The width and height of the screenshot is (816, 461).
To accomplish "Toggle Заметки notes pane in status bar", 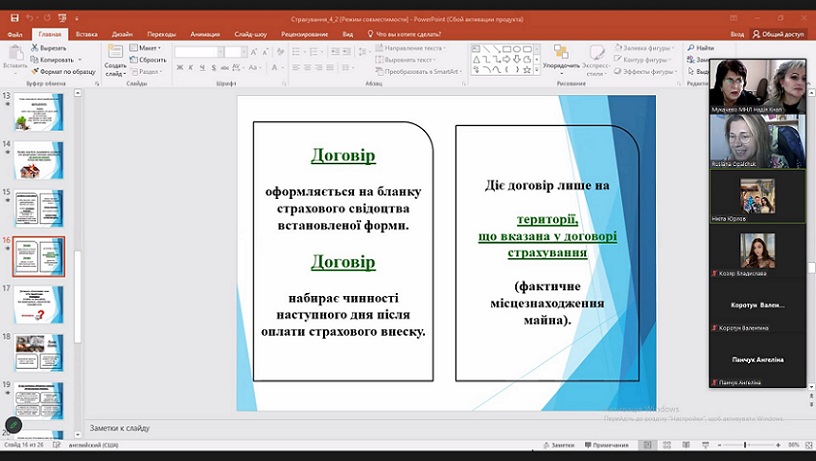I will (559, 445).
